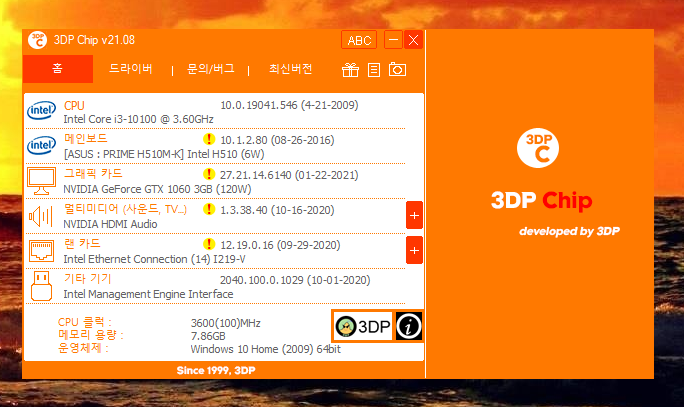The image size is (684, 407).
Task: Open the 문의/버그 tab
Action: pos(211,69)
